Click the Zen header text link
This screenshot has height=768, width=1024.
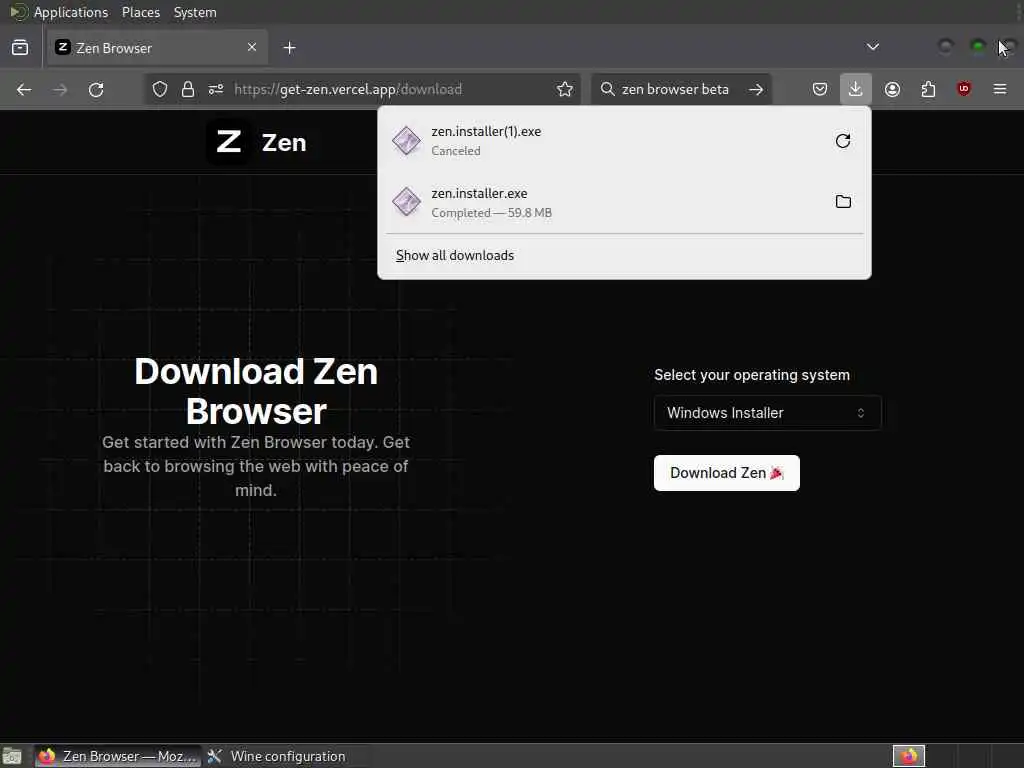point(283,142)
